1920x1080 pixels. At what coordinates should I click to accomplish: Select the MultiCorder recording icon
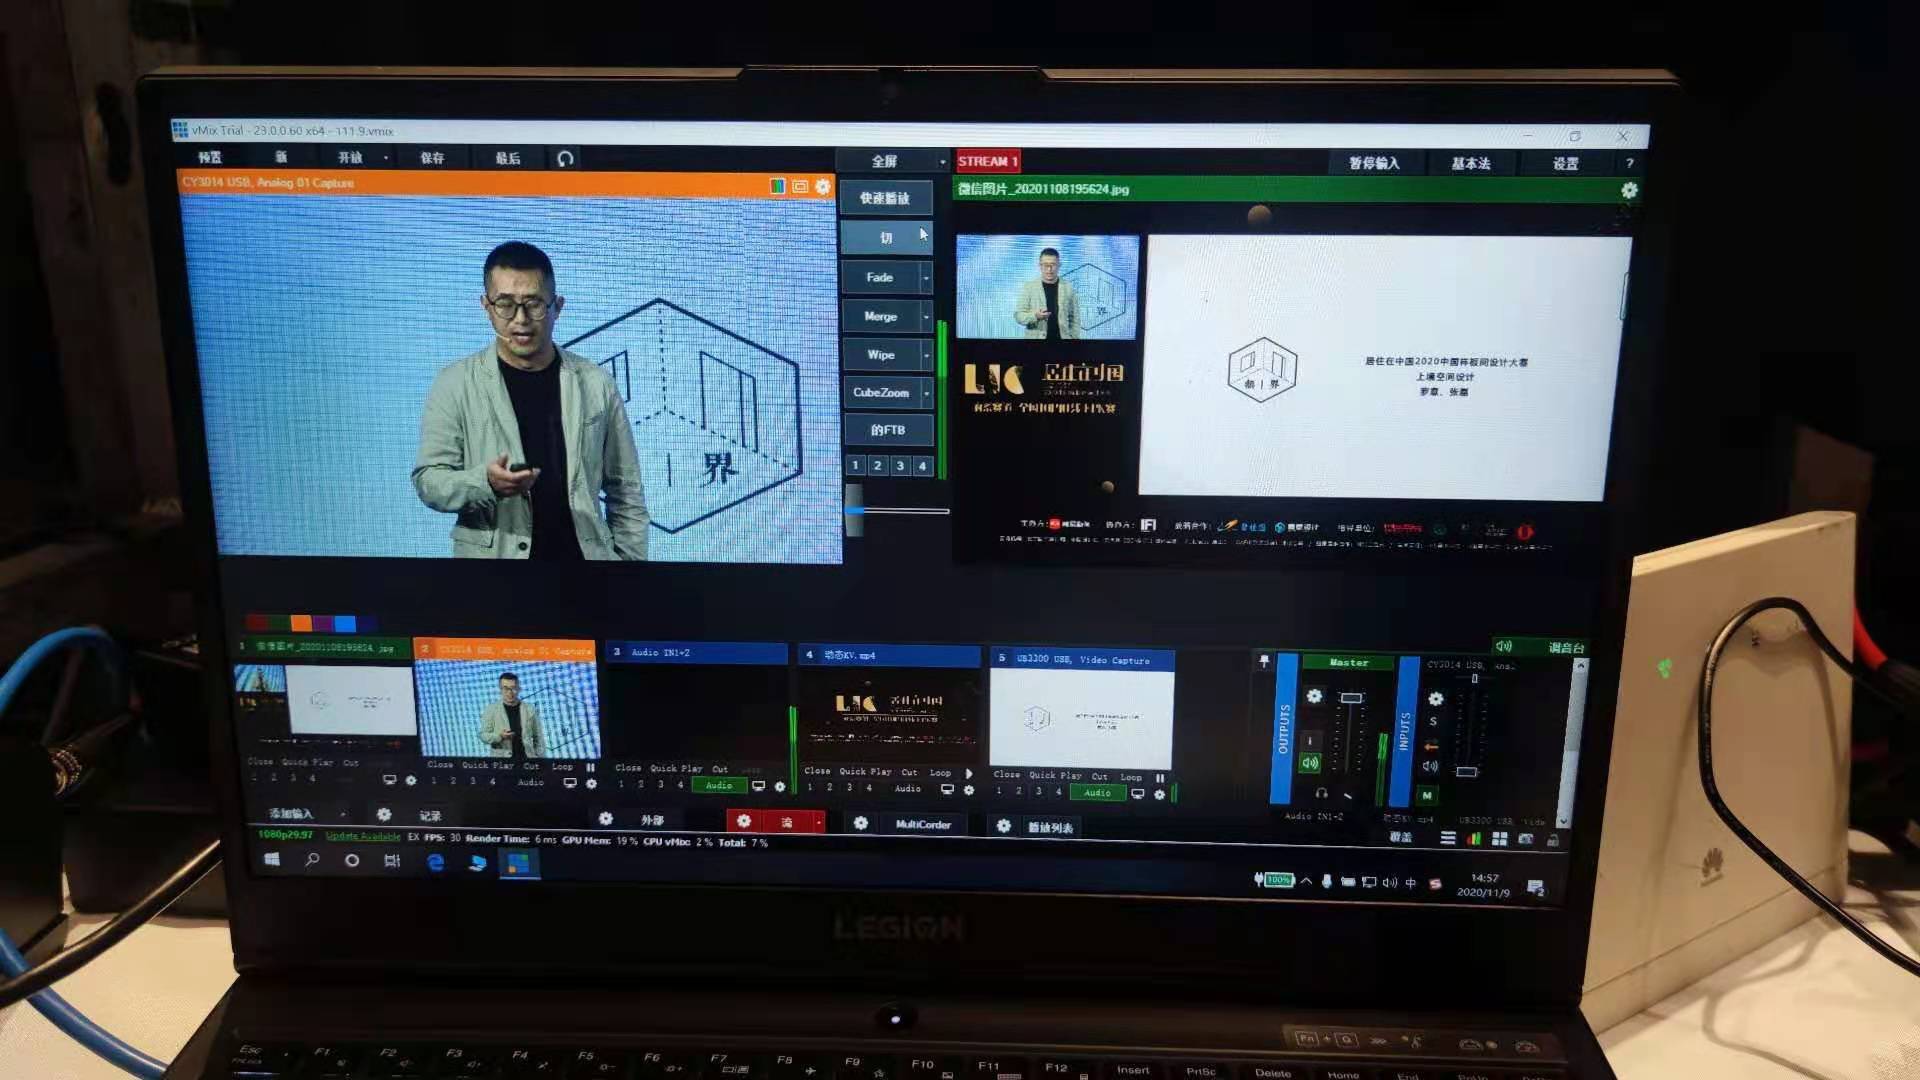coord(923,824)
